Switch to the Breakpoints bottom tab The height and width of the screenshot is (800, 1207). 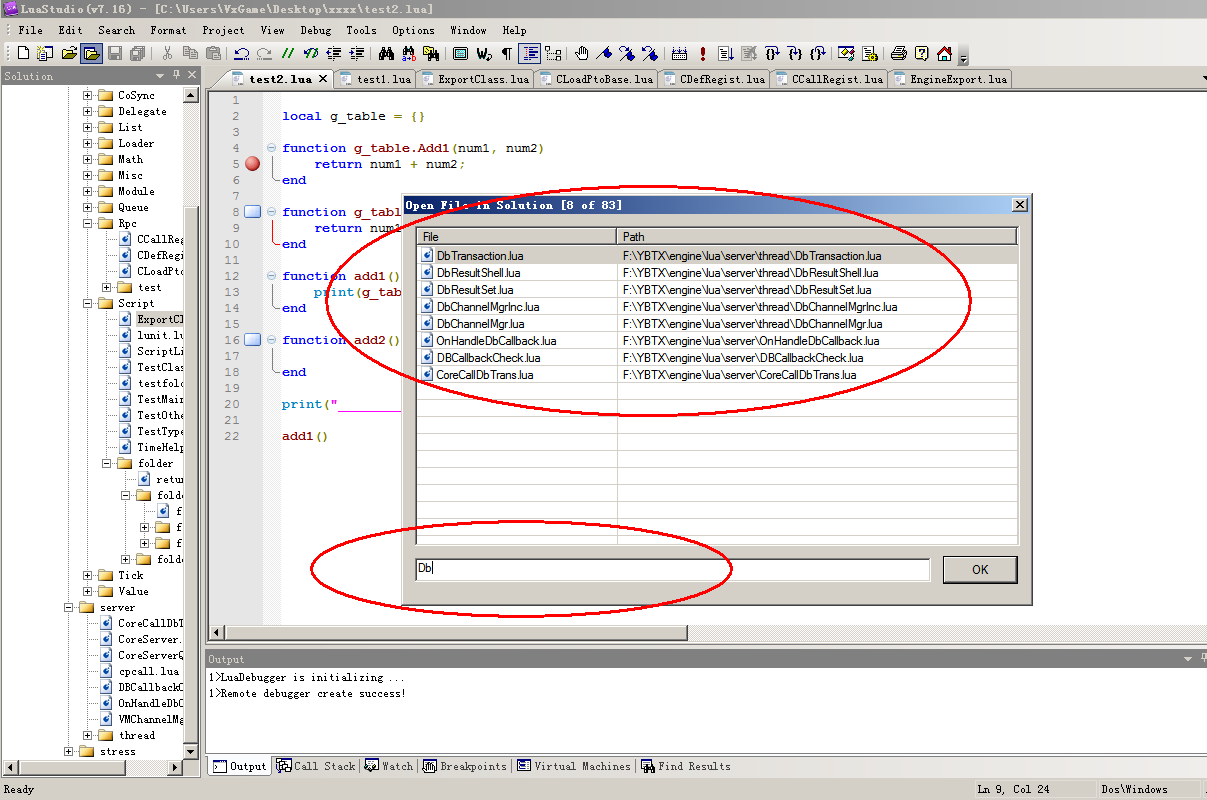464,766
